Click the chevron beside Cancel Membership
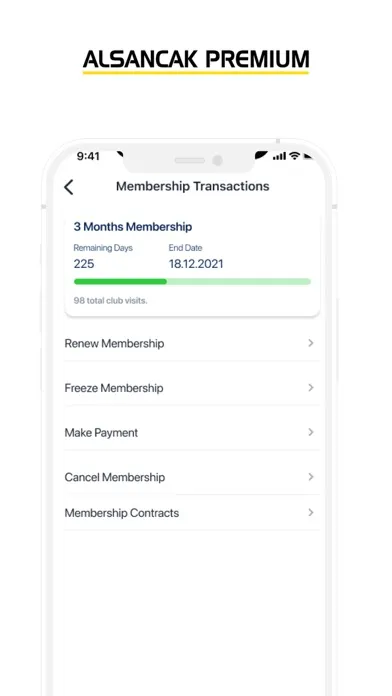 (311, 477)
